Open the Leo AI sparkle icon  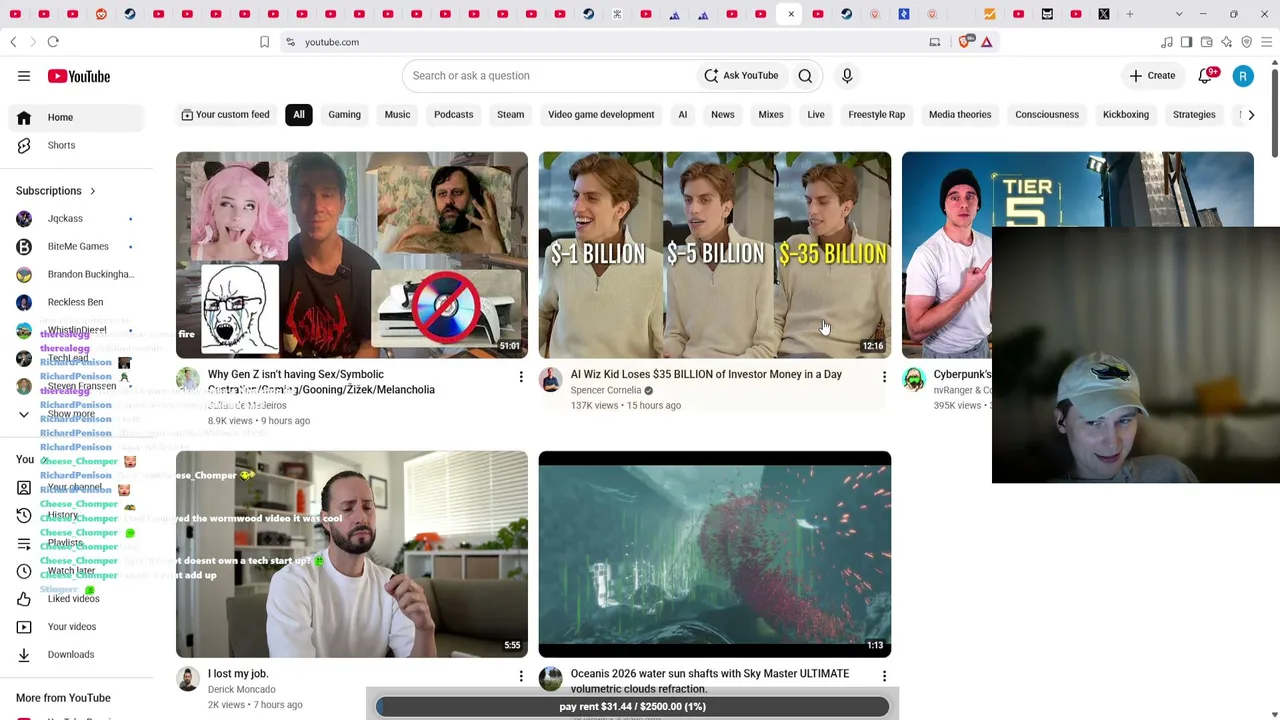(1227, 42)
